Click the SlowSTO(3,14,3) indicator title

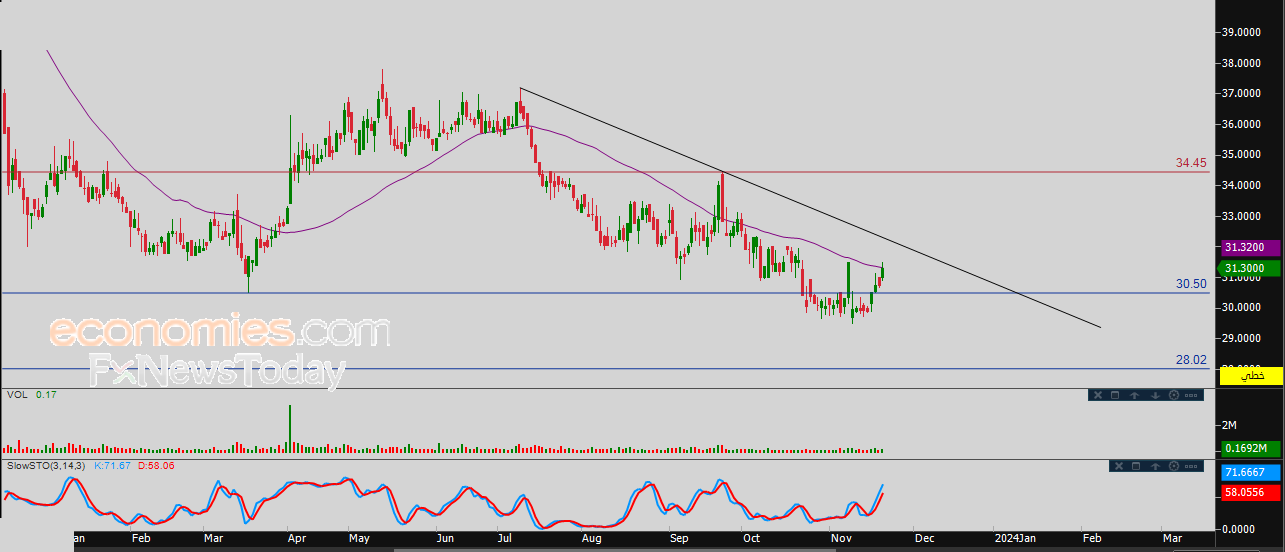[x=47, y=466]
